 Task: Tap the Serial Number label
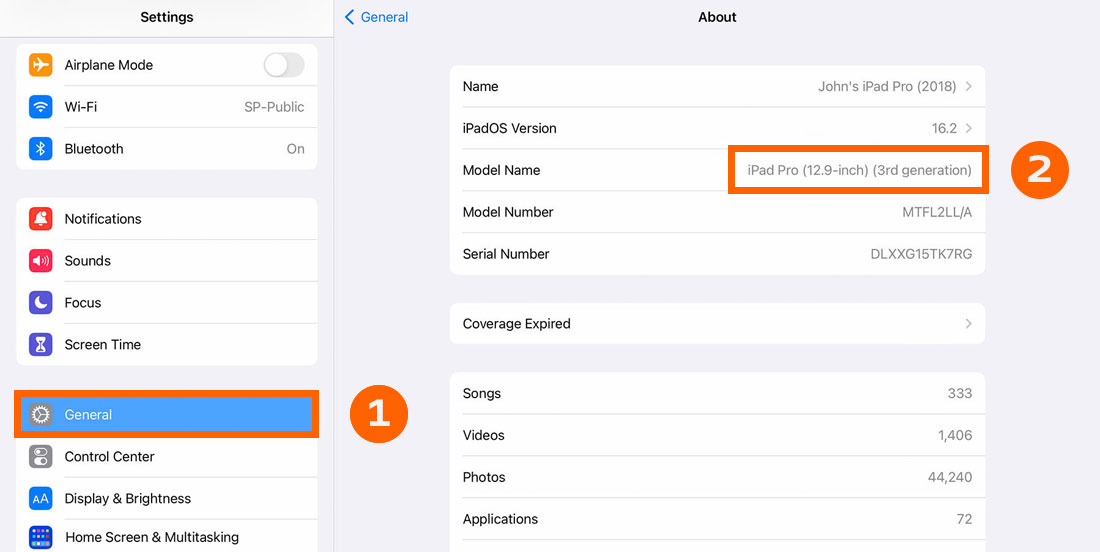click(506, 254)
